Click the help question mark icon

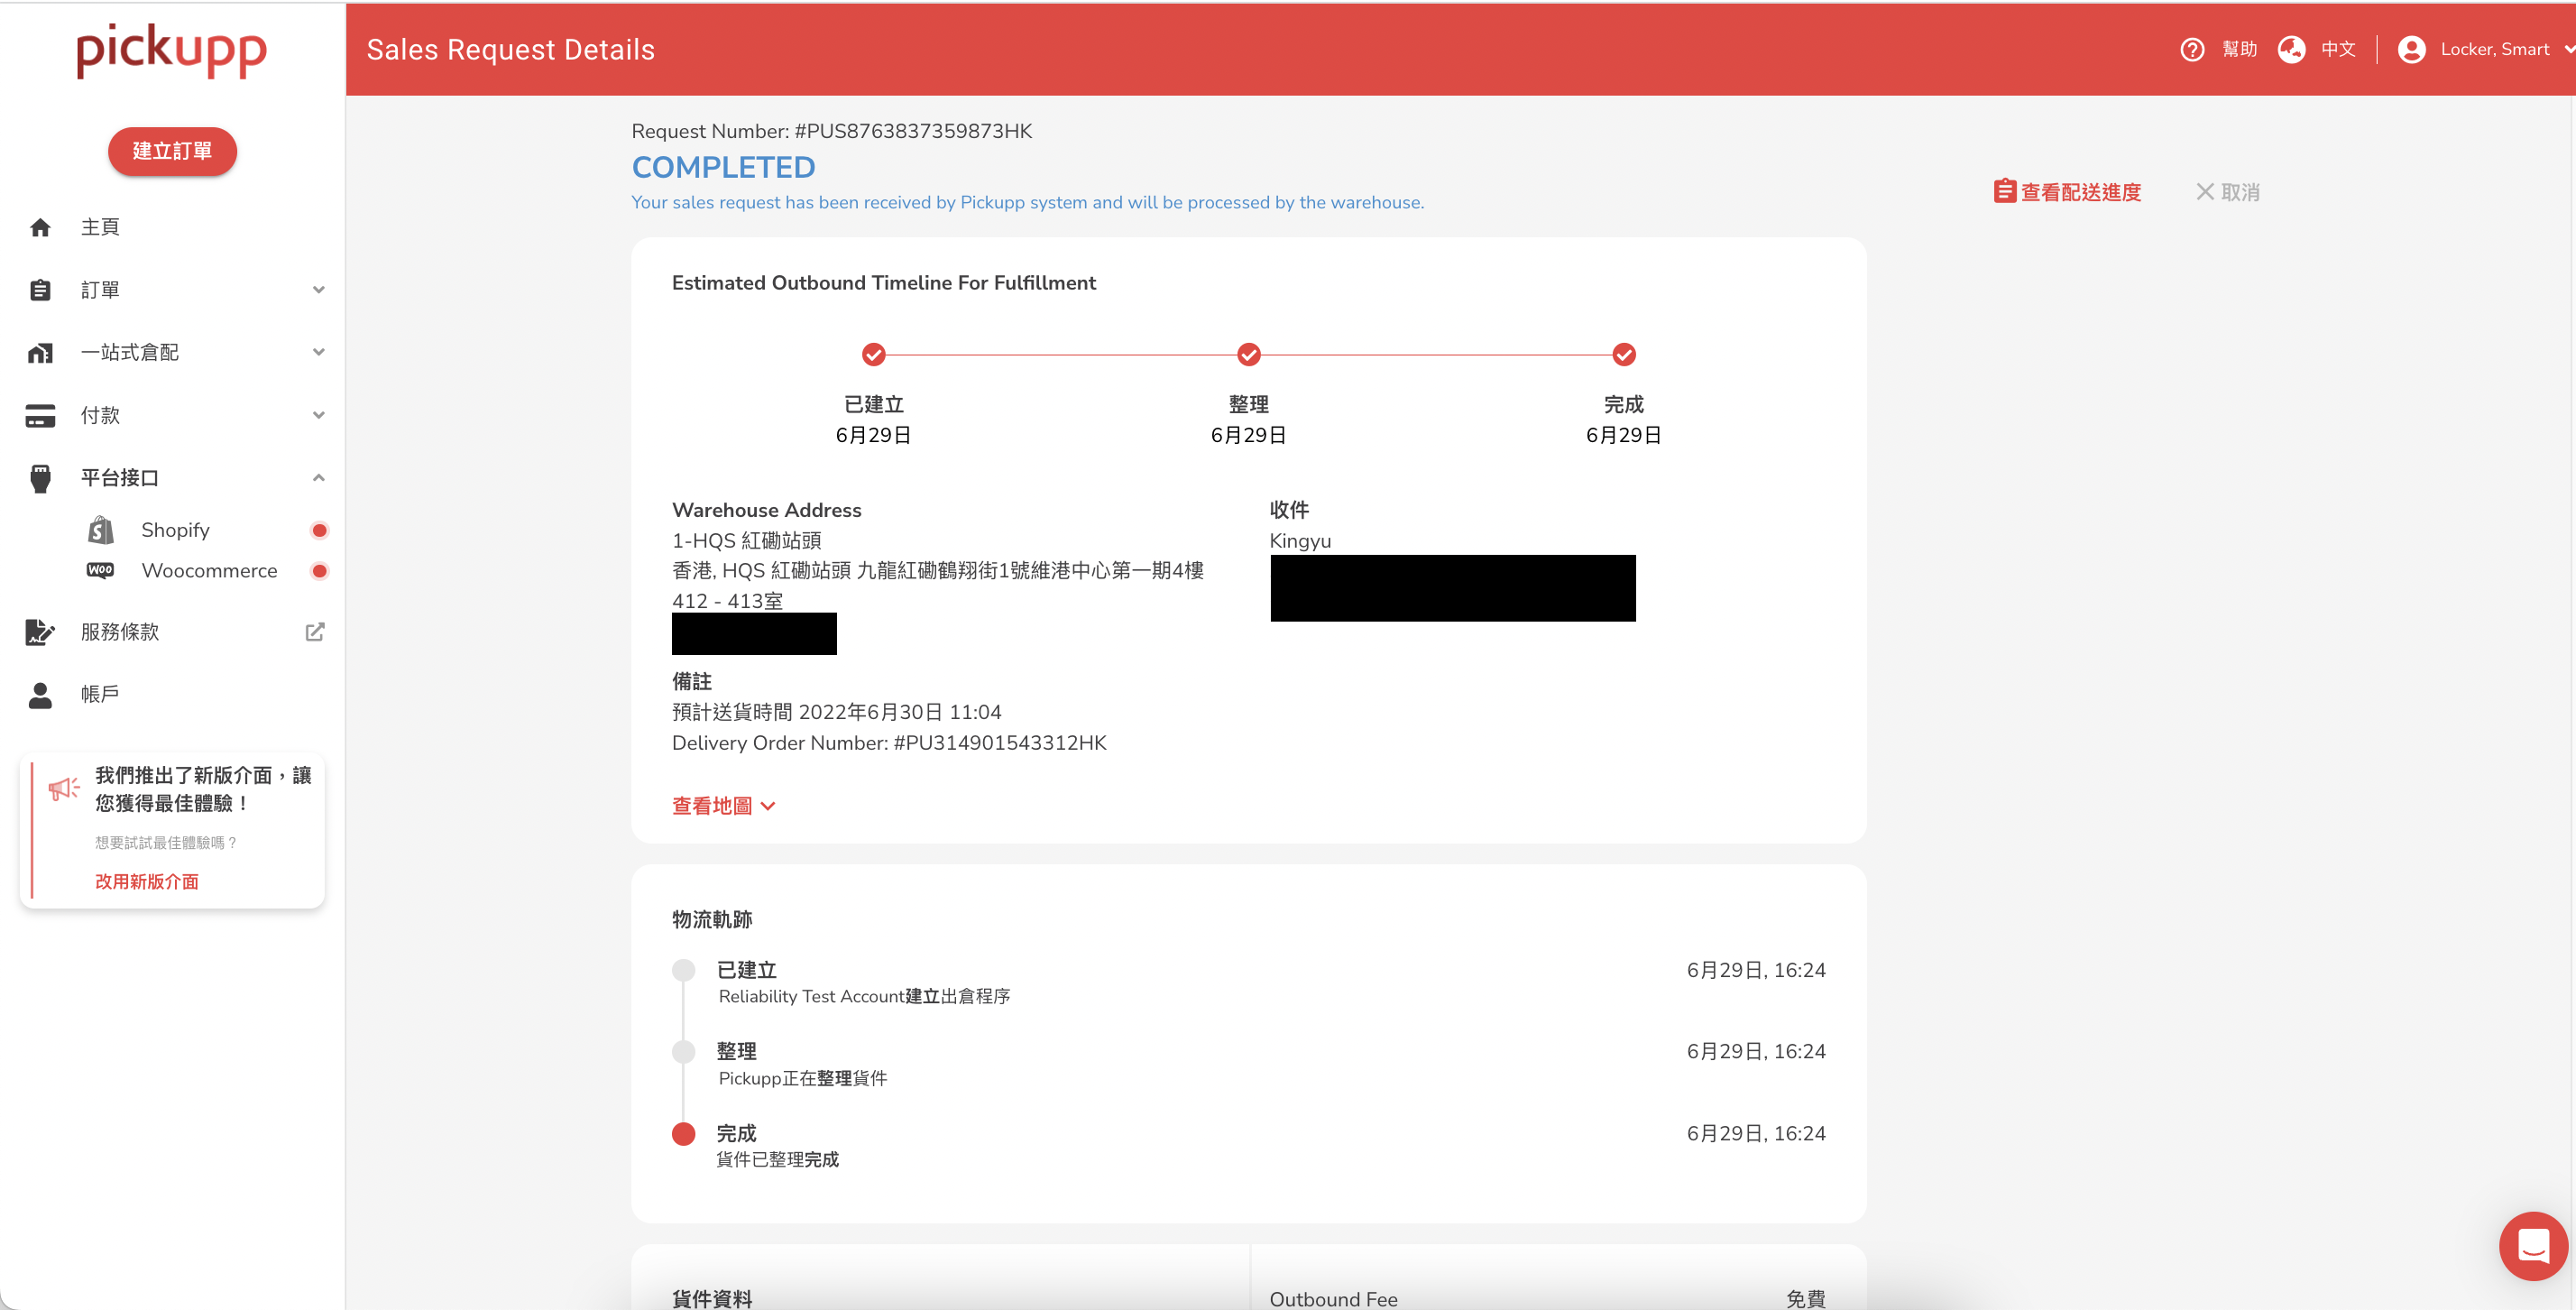tap(2192, 50)
